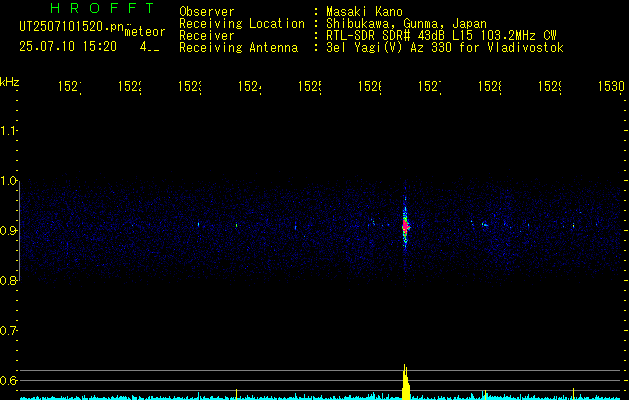Image resolution: width=629 pixels, height=400 pixels.
Task: Select the timestamp 25.07.10 15:20
Action: 68,47
